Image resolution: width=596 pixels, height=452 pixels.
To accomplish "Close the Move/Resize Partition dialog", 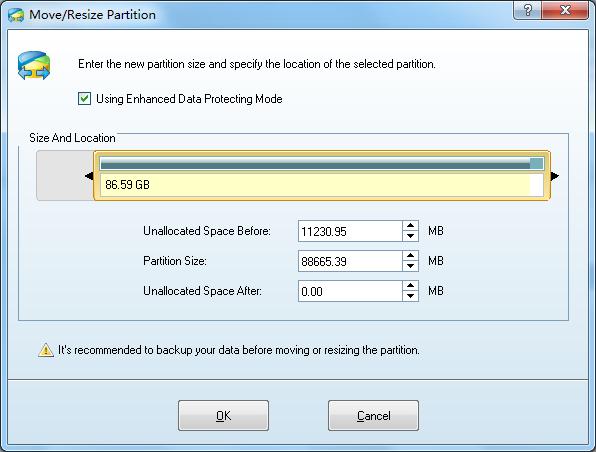I will [565, 10].
